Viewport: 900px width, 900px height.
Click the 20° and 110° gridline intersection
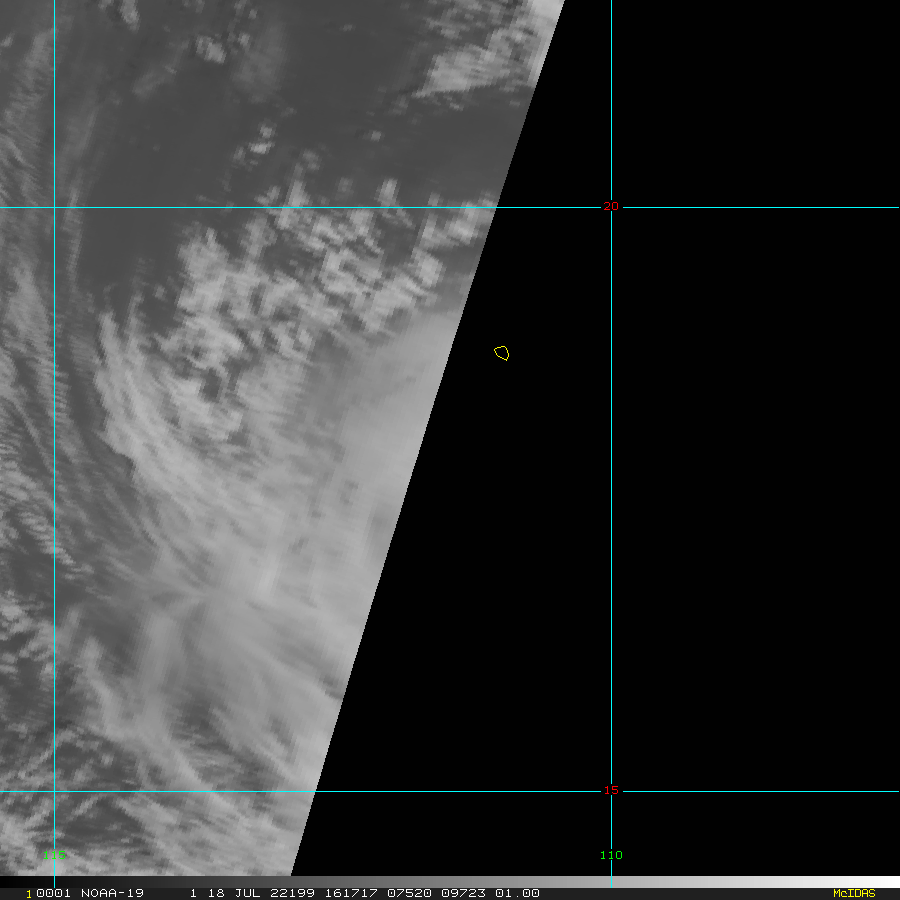click(611, 208)
